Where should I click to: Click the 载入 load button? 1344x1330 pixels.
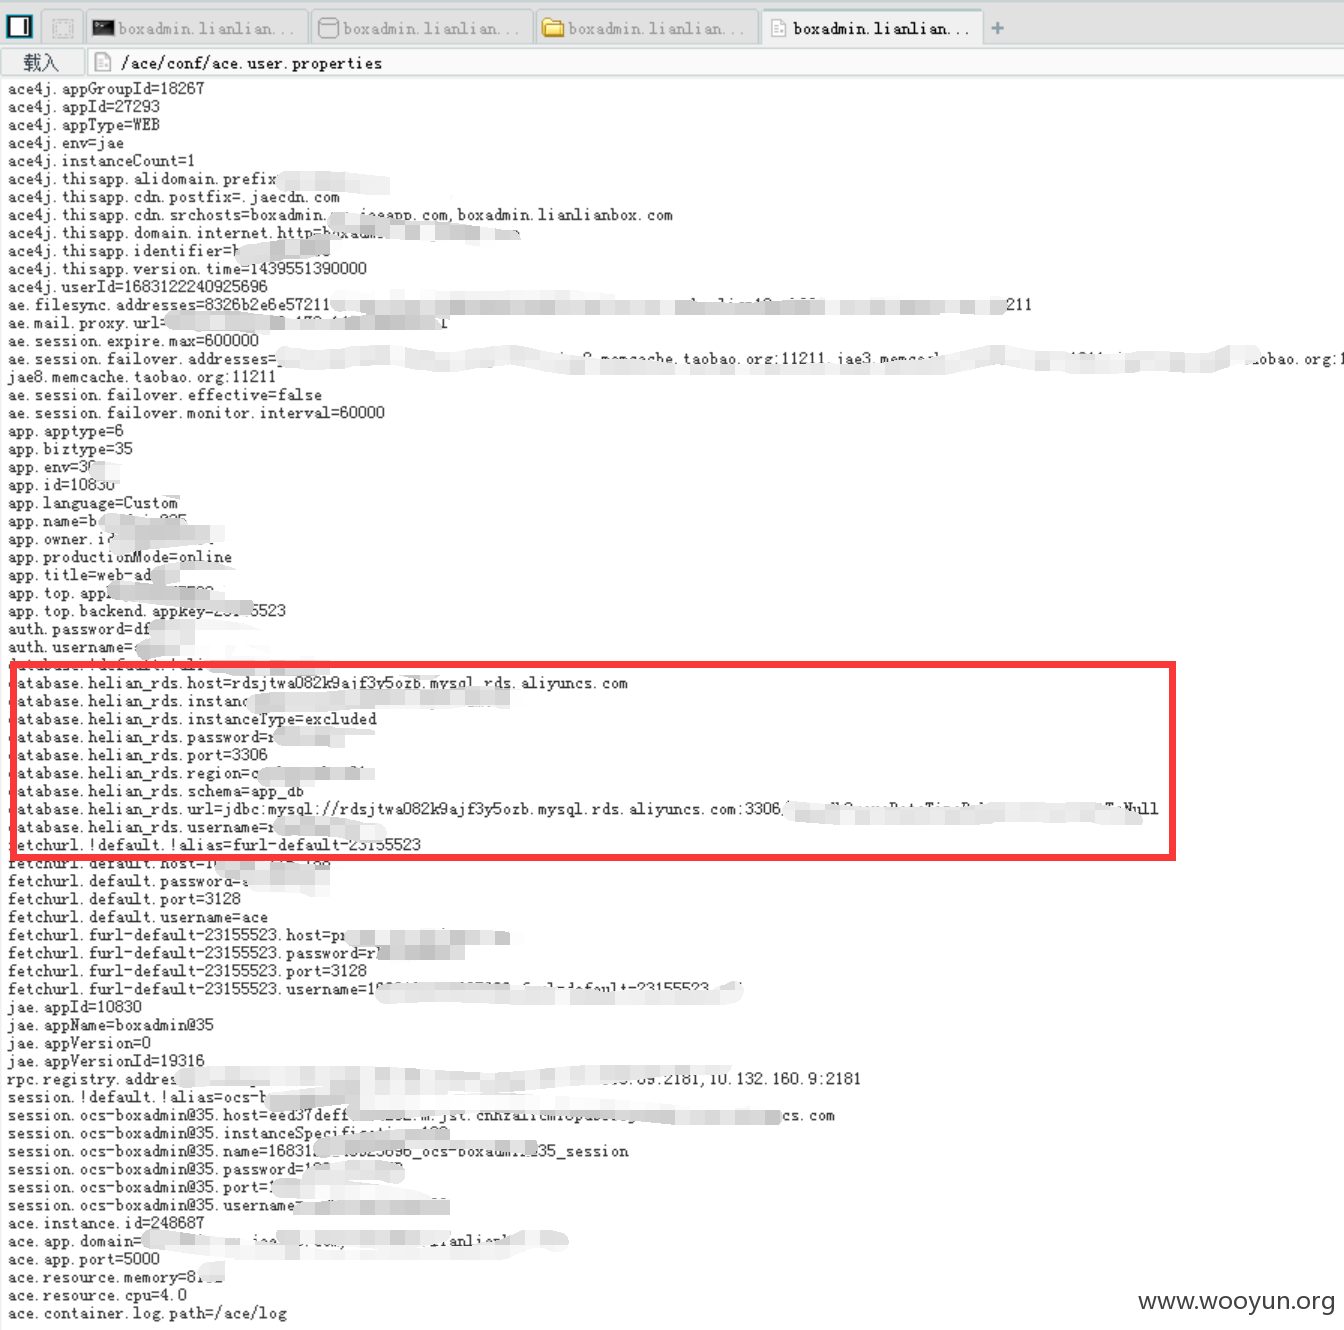pos(41,63)
